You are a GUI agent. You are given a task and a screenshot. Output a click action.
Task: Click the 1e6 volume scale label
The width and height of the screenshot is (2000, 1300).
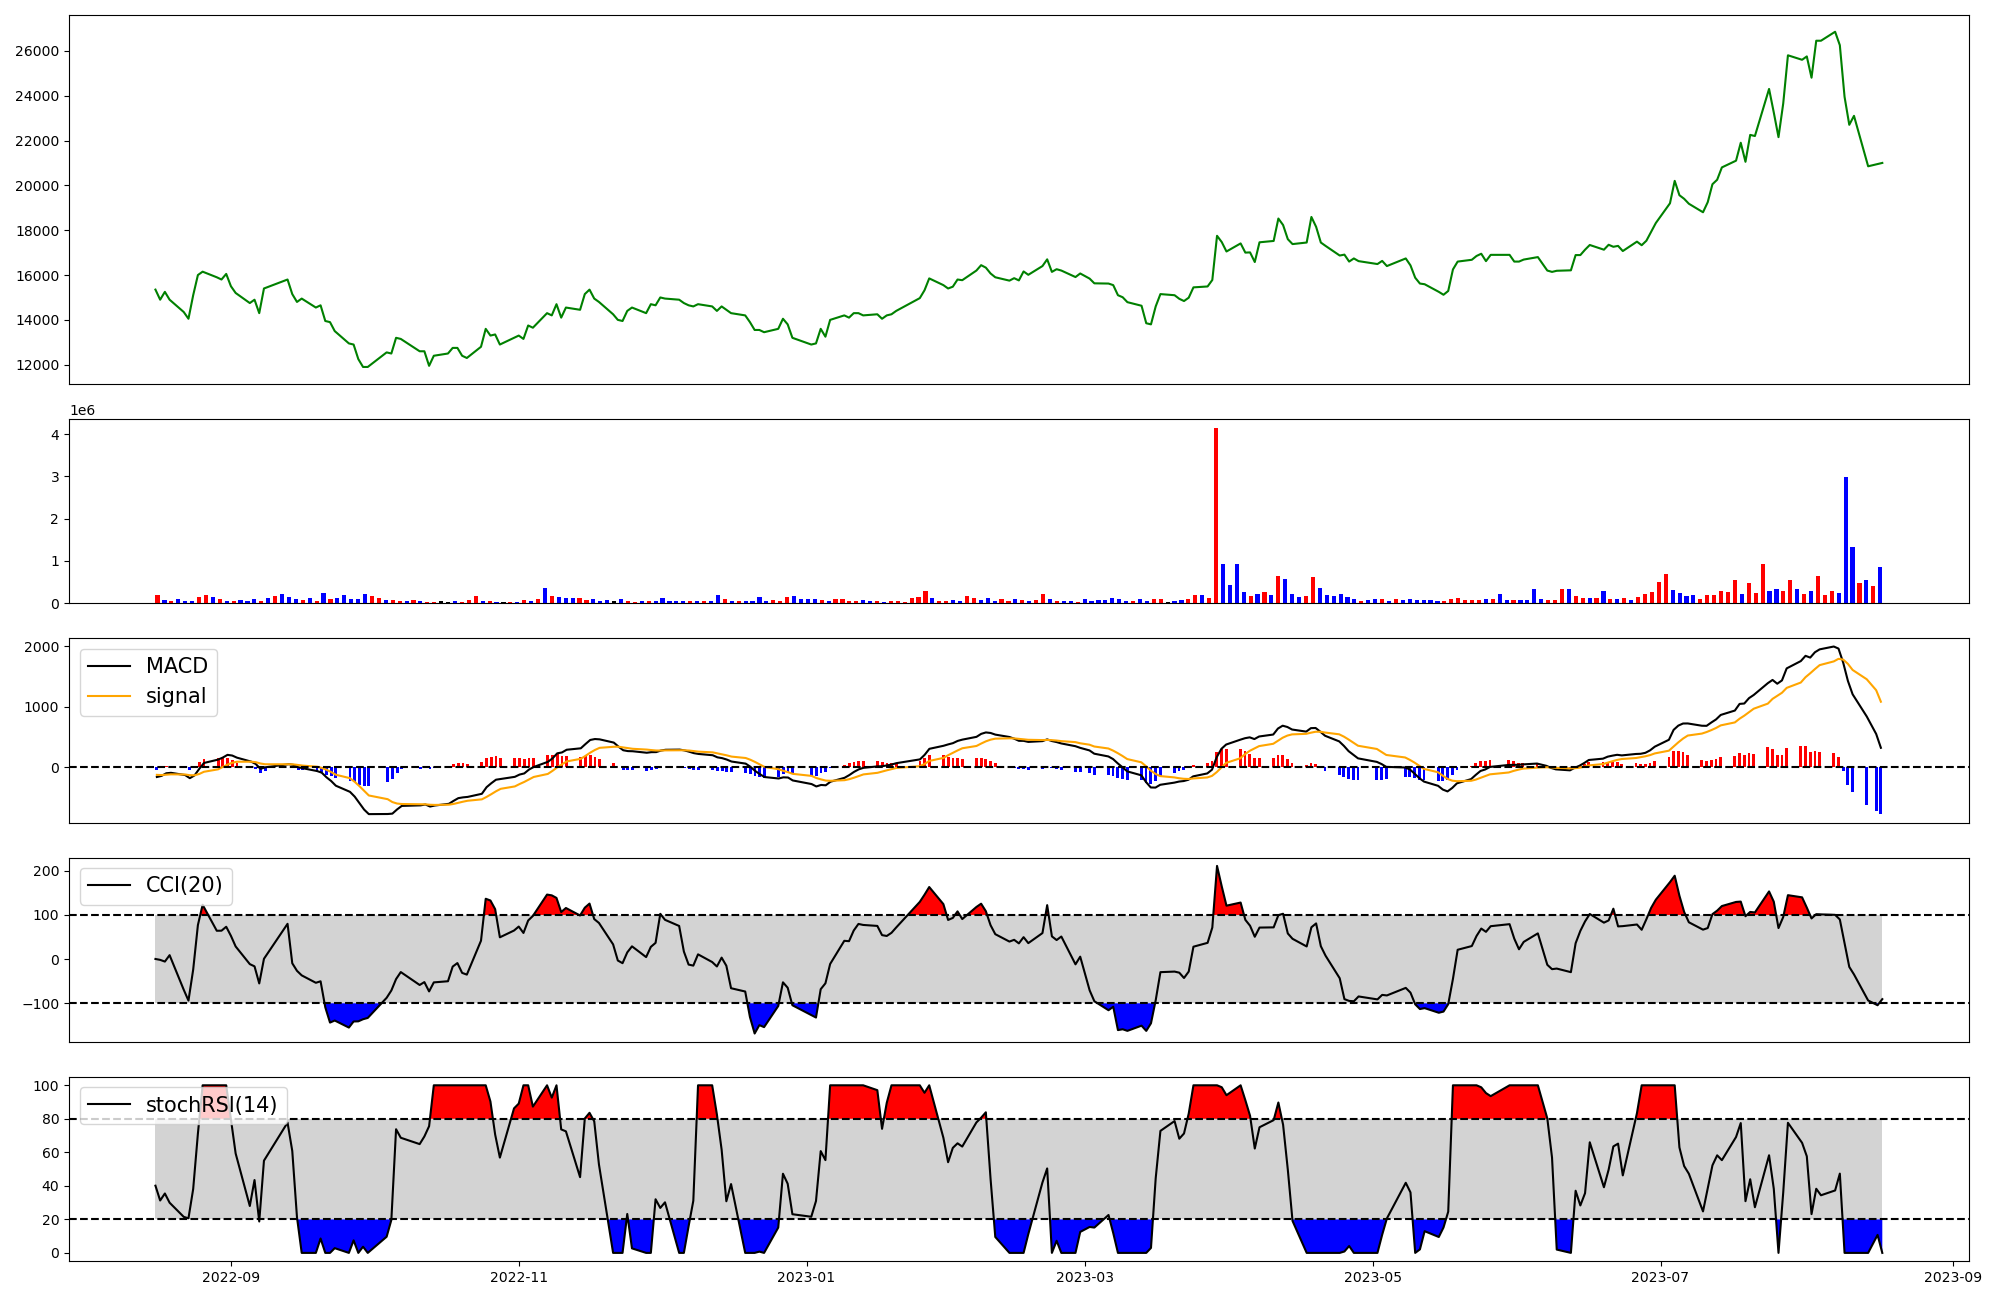[x=82, y=410]
